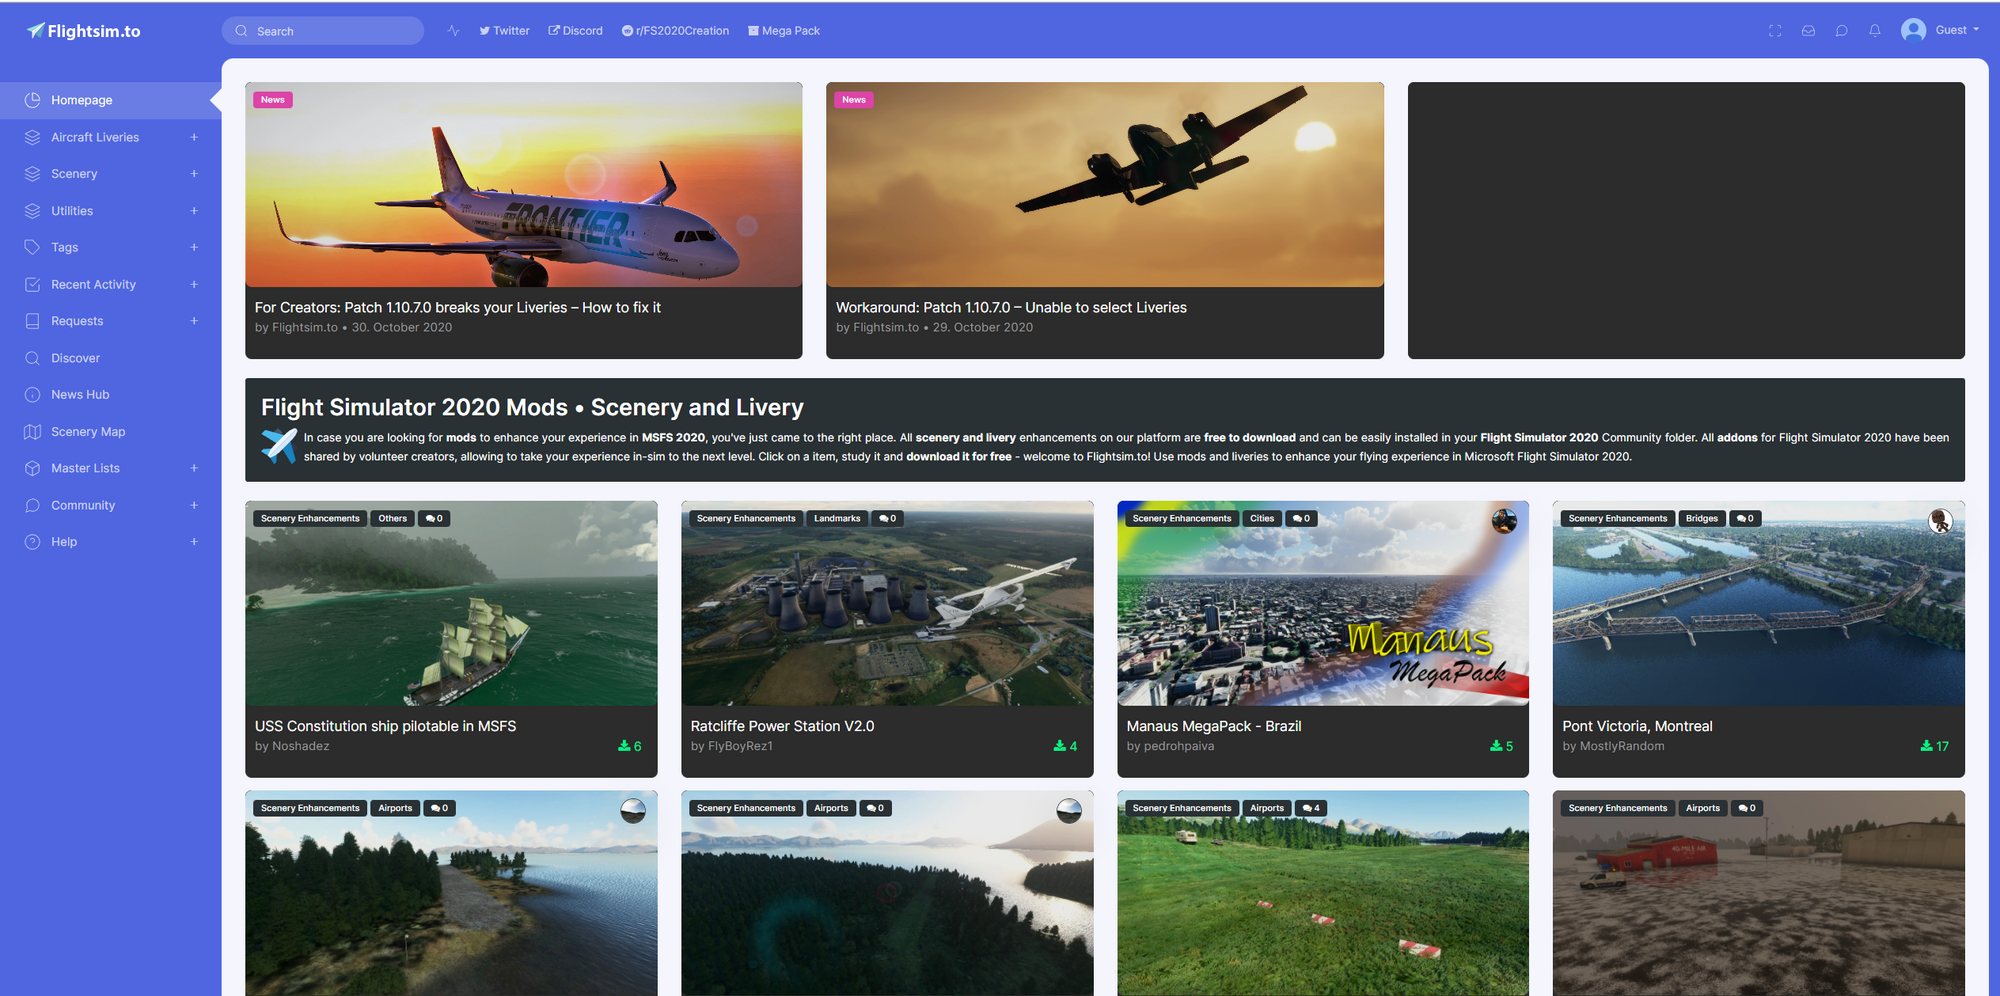Open the inbox tray icon
Screen dimensions: 2000x996
pos(1808,31)
